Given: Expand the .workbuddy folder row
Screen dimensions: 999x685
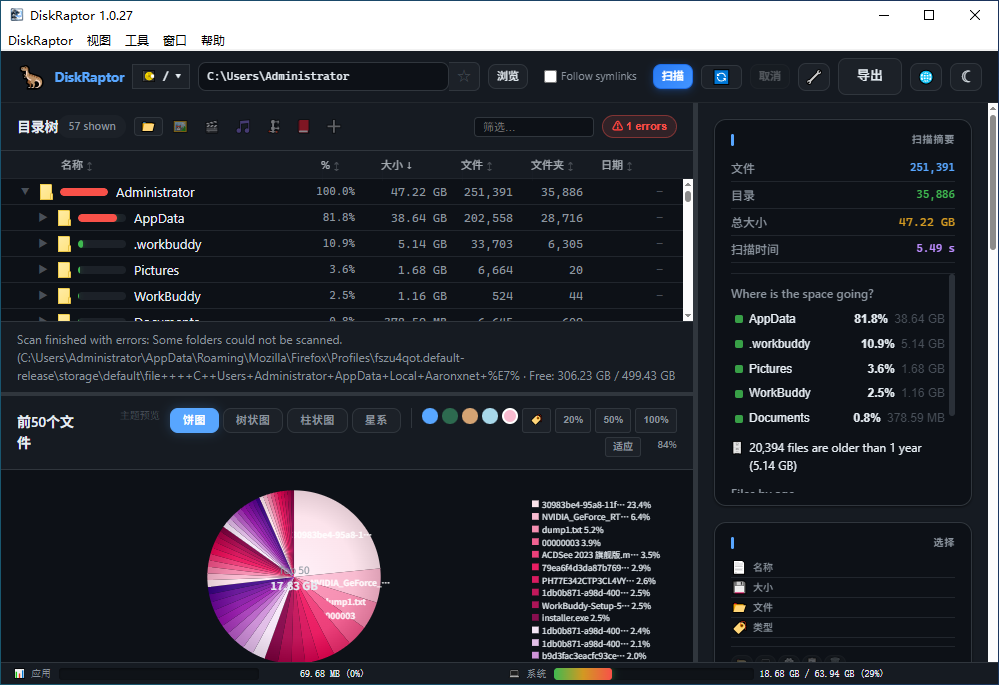Looking at the screenshot, I should click(43, 243).
